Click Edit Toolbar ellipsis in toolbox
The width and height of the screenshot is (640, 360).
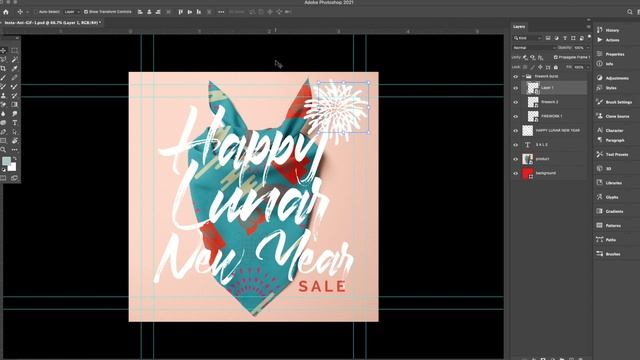(14, 150)
